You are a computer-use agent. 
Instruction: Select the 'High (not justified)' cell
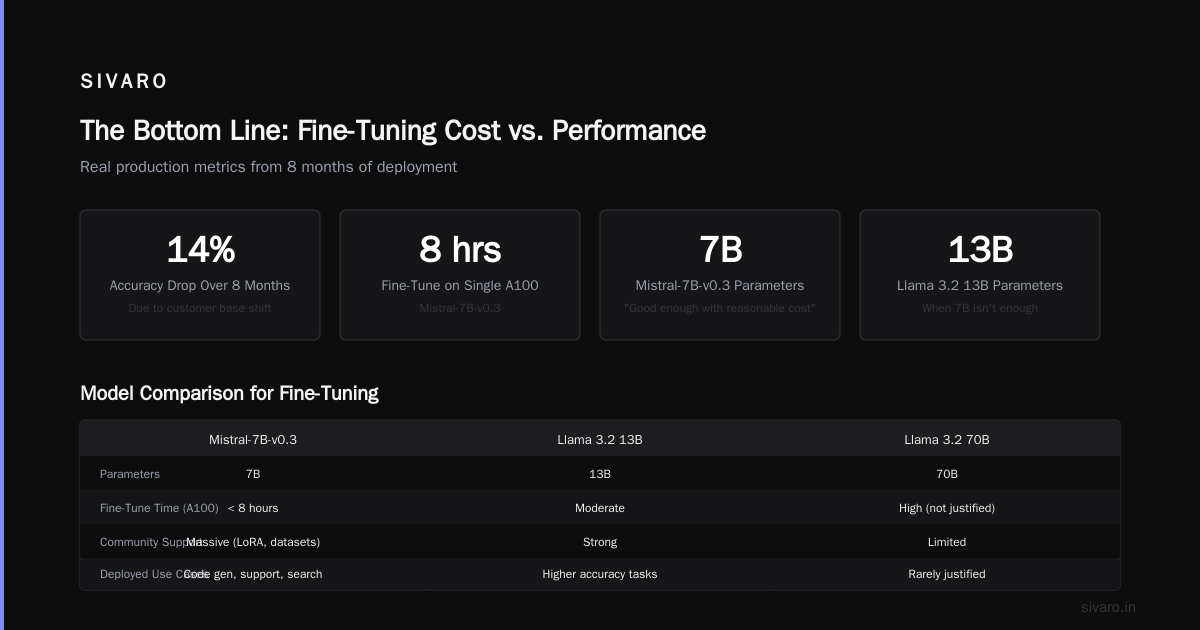pos(947,508)
